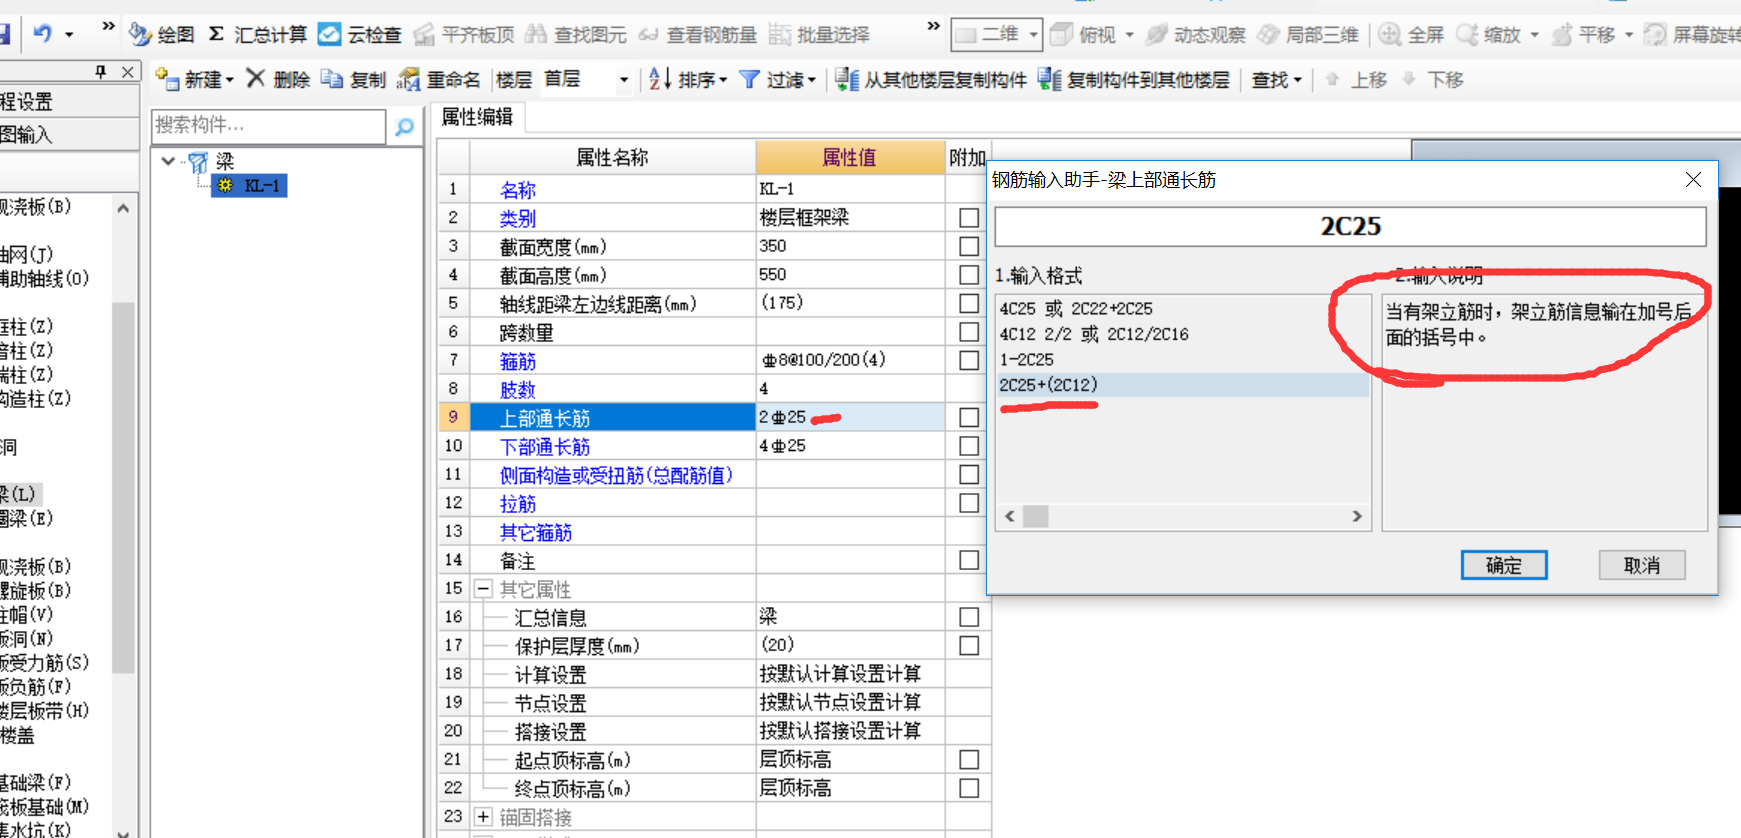1741x838 pixels.
Task: Click 复制 copy component icon
Action: coord(332,78)
